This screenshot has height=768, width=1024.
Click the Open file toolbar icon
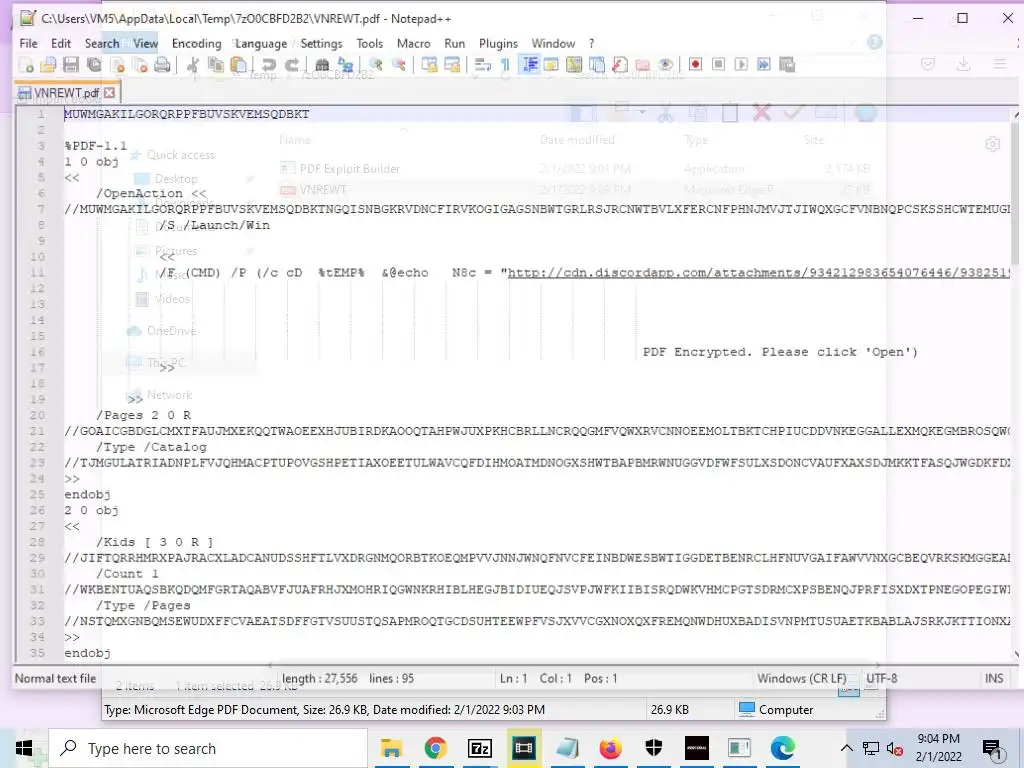tap(48, 65)
